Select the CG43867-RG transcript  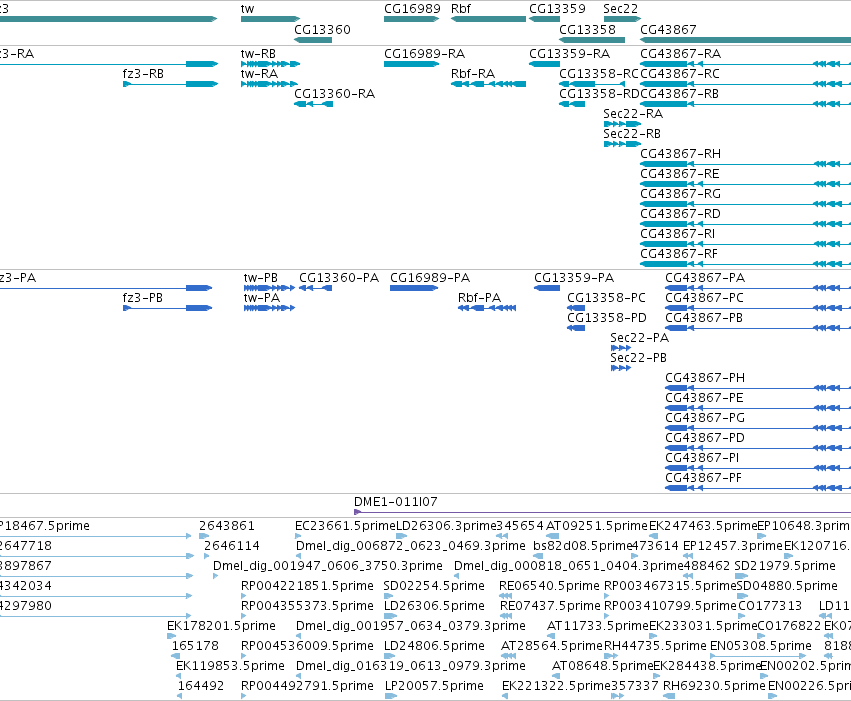[746, 205]
